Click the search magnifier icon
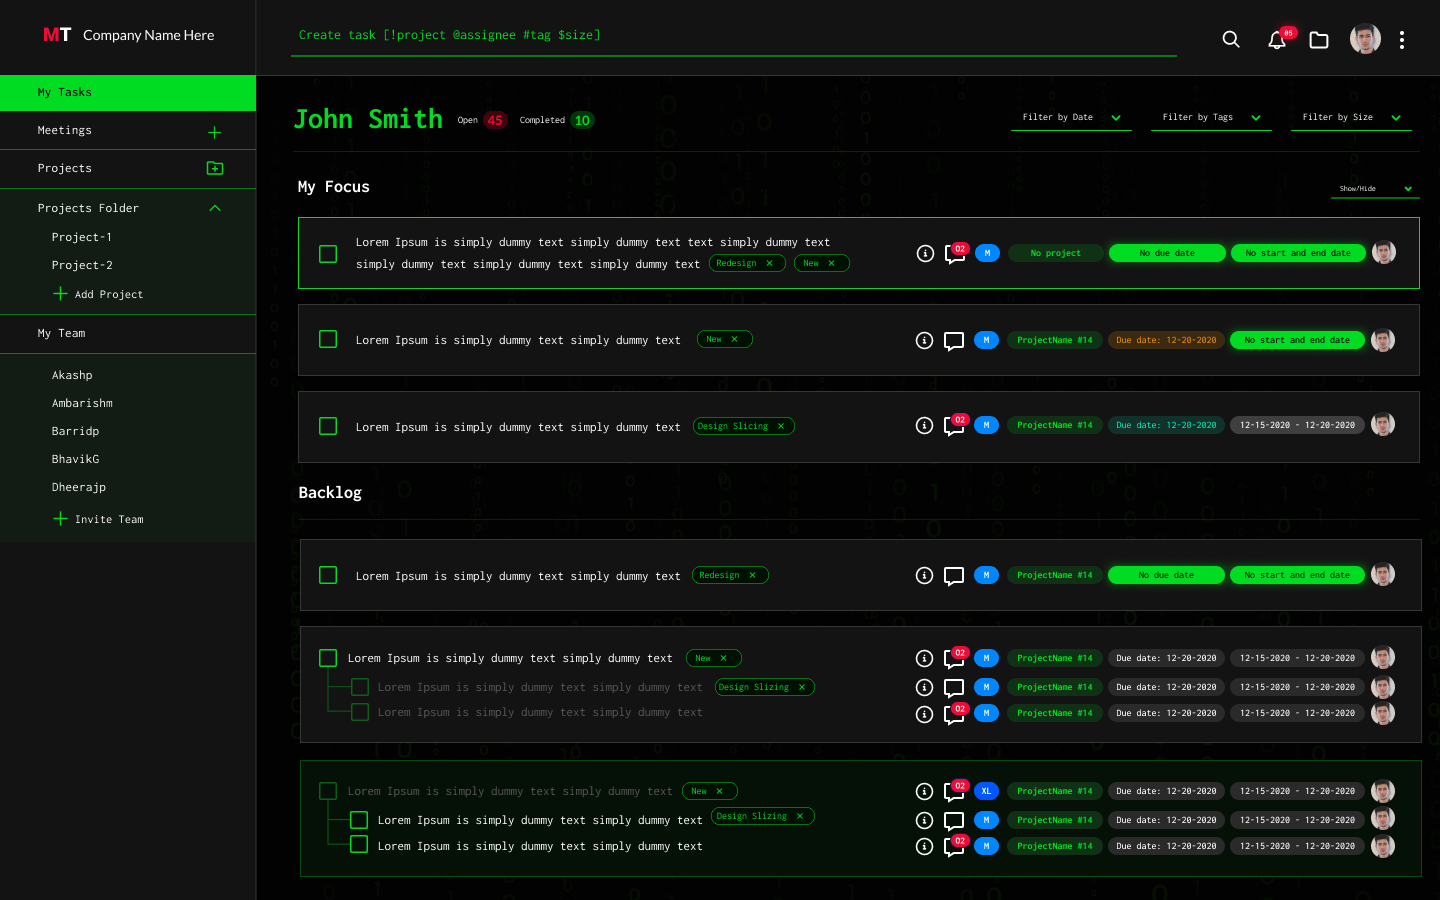Screen dimensions: 1440x900 [1231, 39]
